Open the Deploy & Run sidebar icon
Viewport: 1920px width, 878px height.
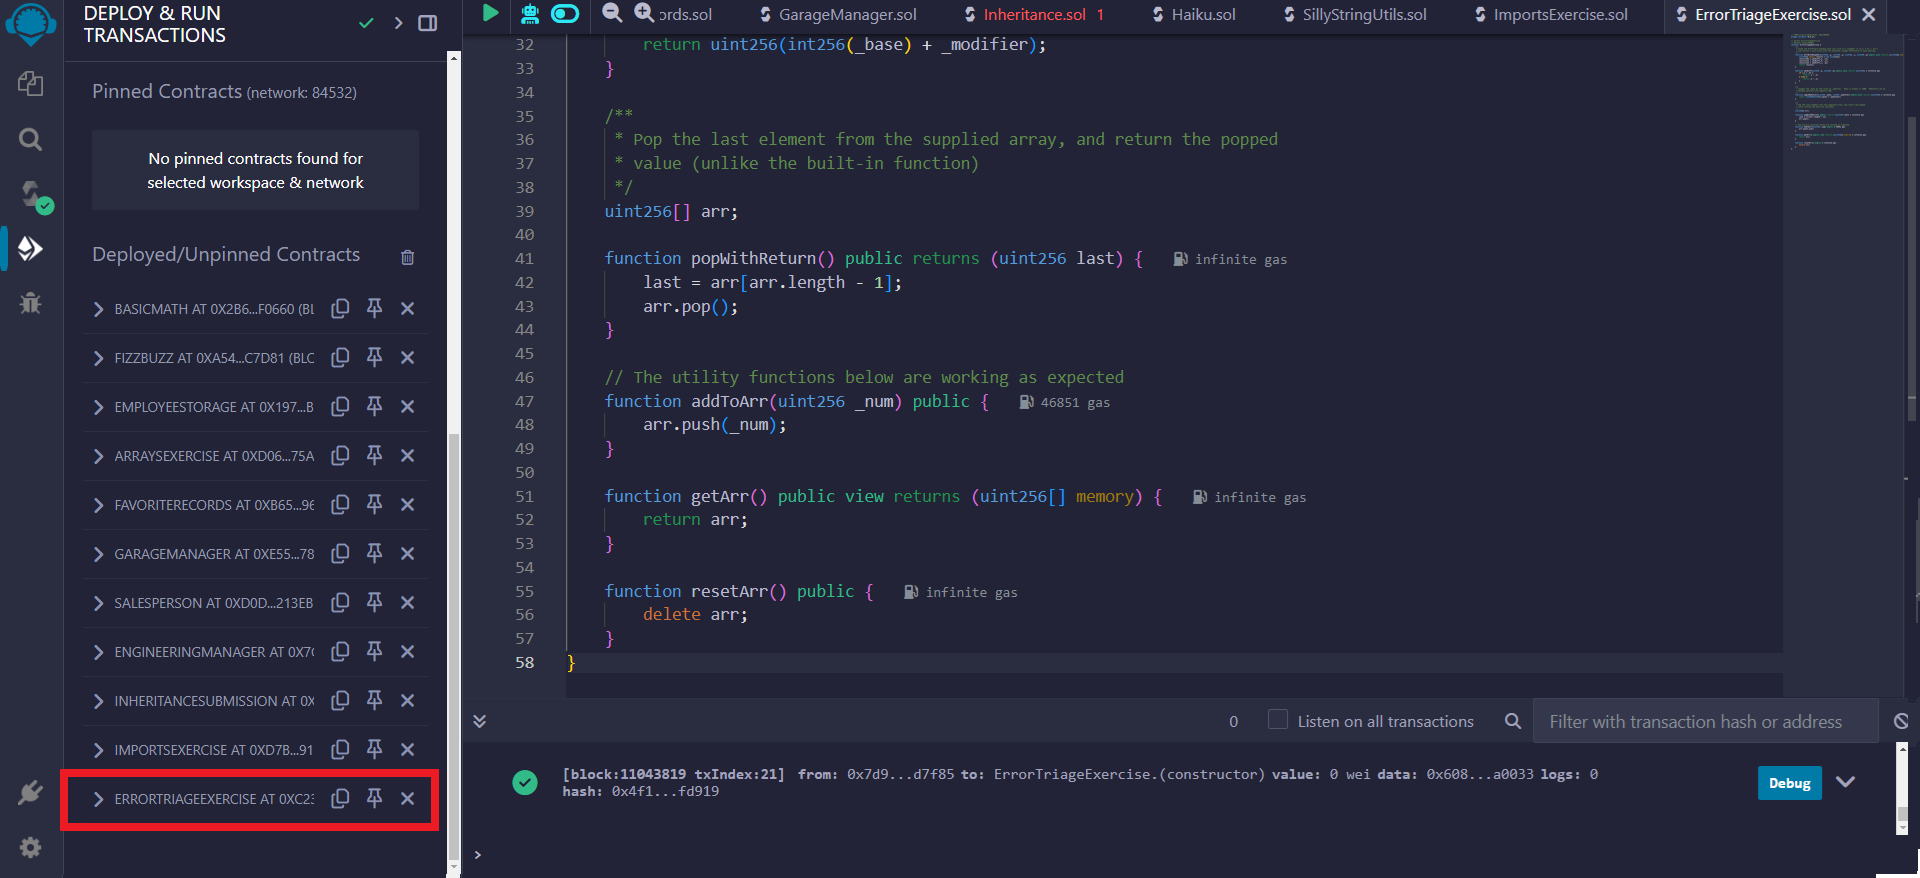pyautogui.click(x=31, y=248)
